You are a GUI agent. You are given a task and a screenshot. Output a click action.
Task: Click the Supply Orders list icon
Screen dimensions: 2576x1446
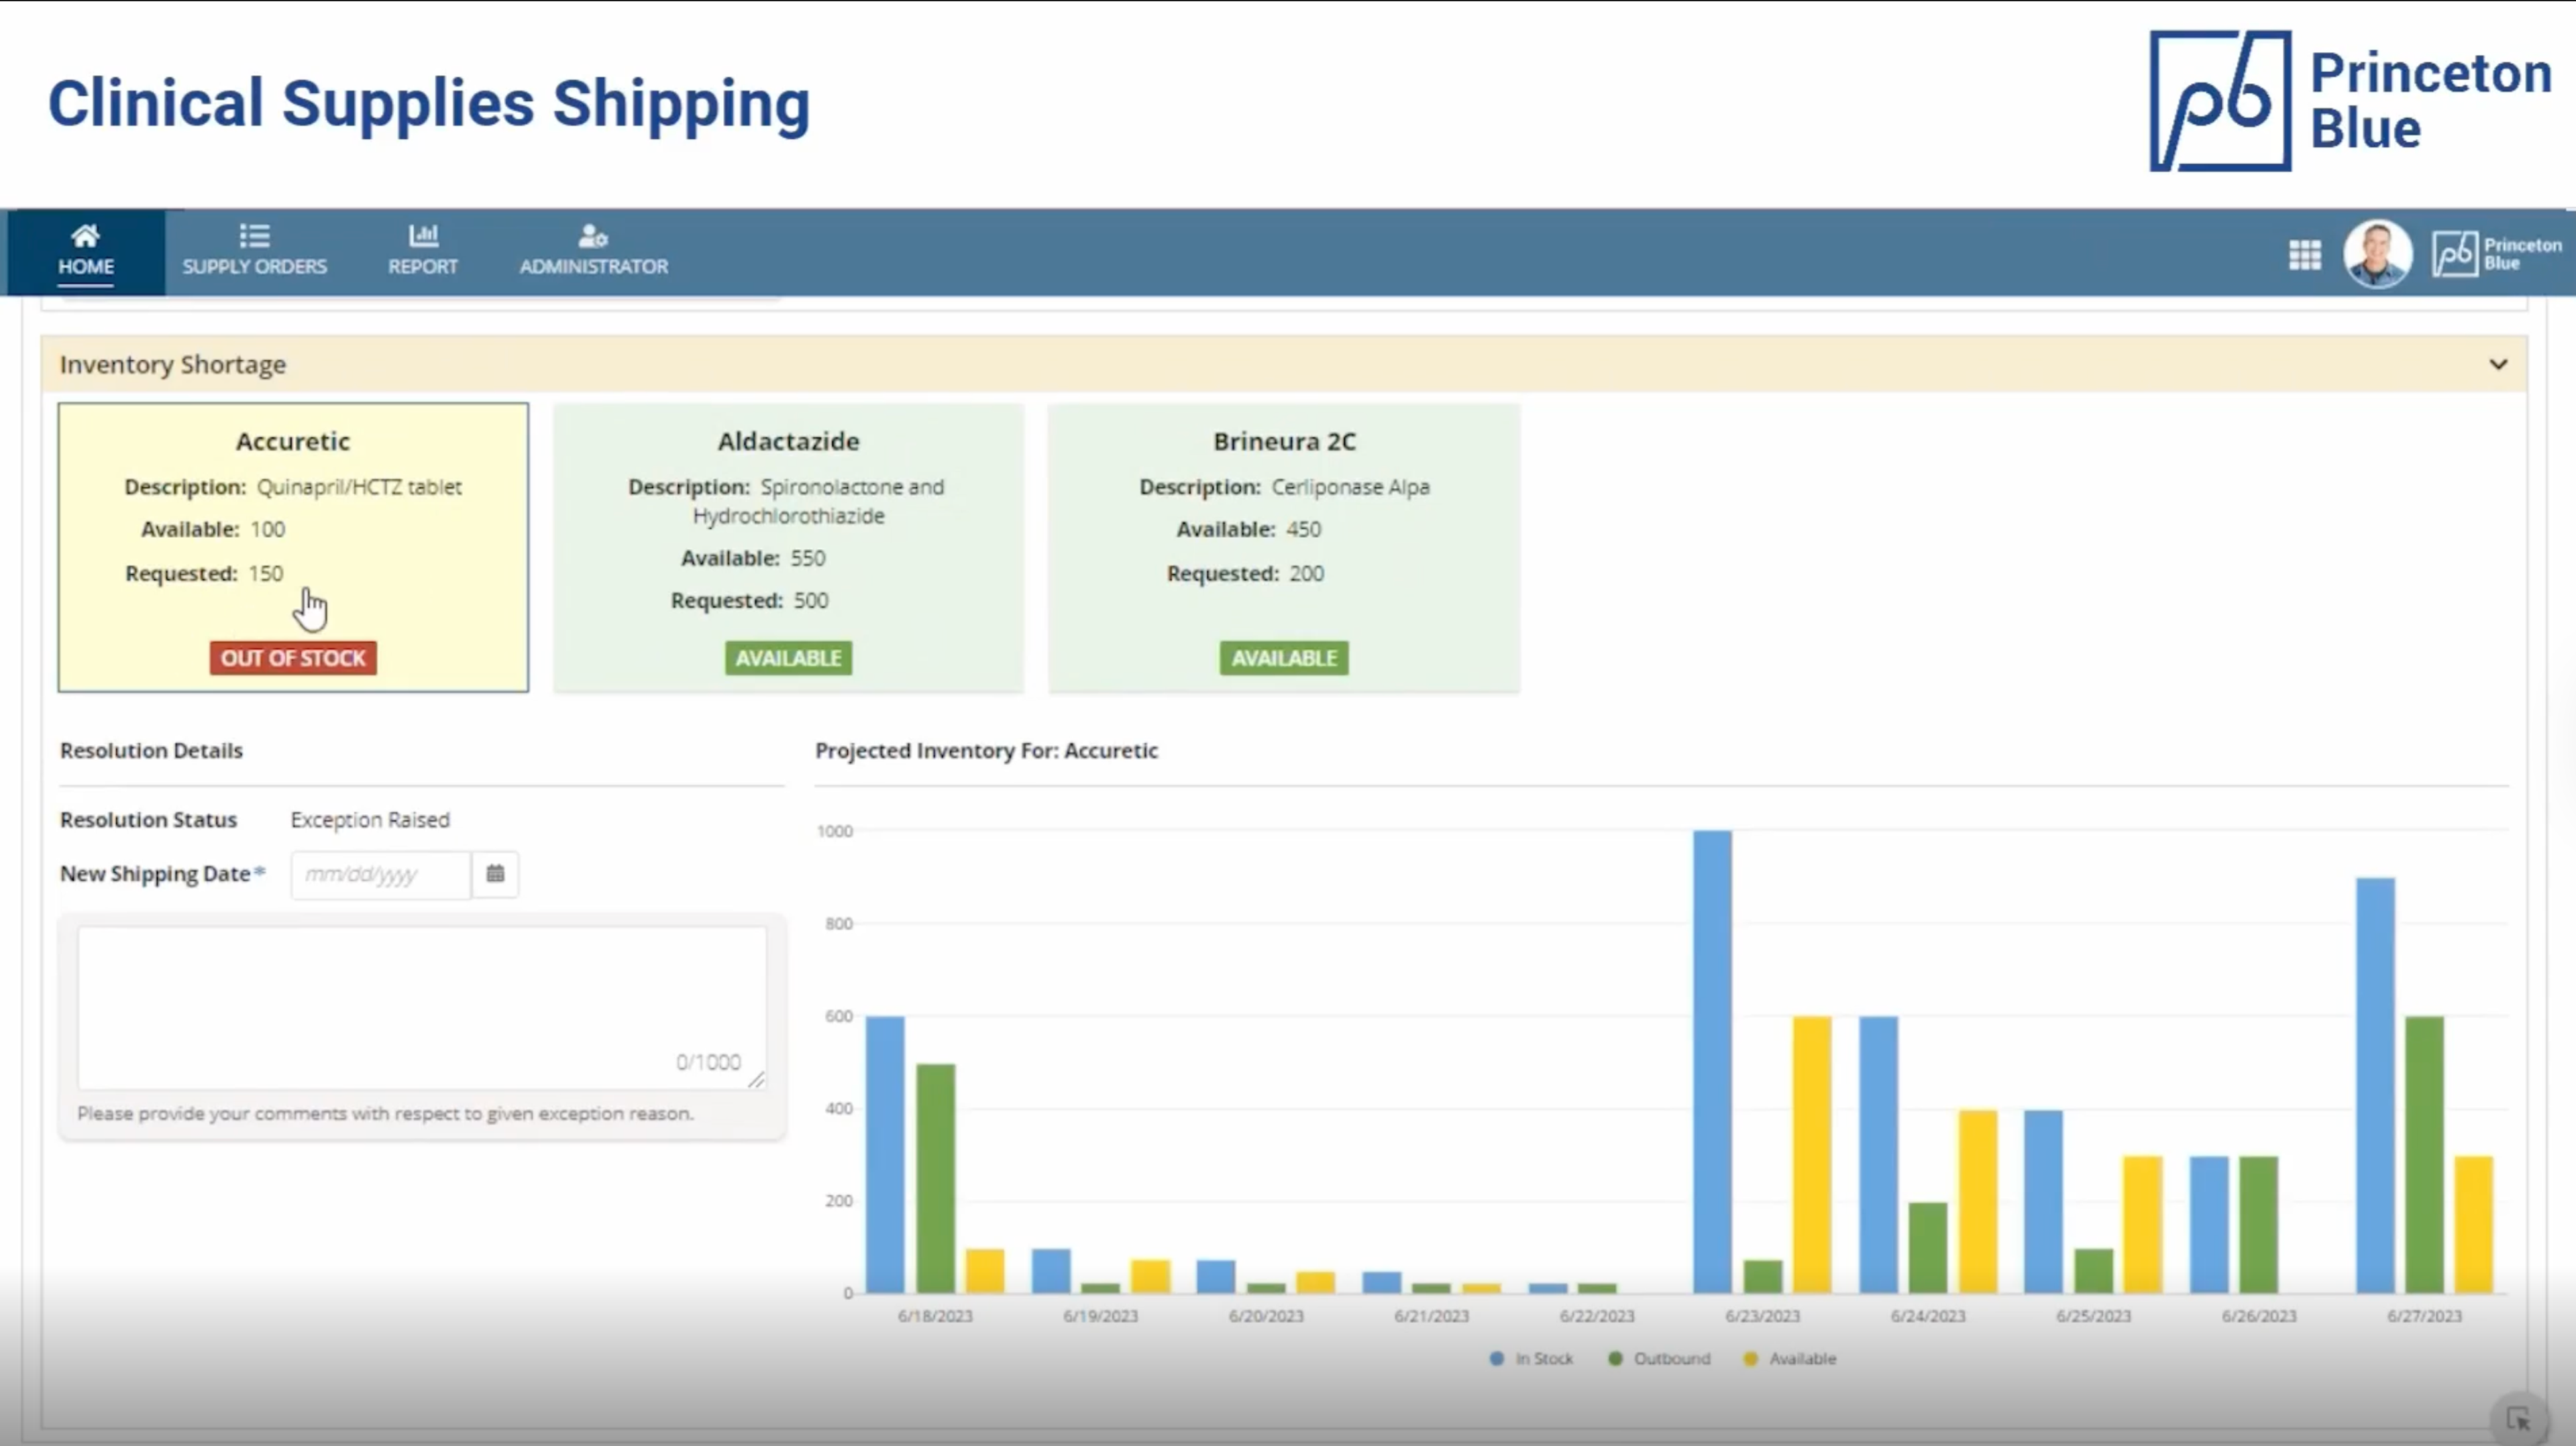[254, 236]
